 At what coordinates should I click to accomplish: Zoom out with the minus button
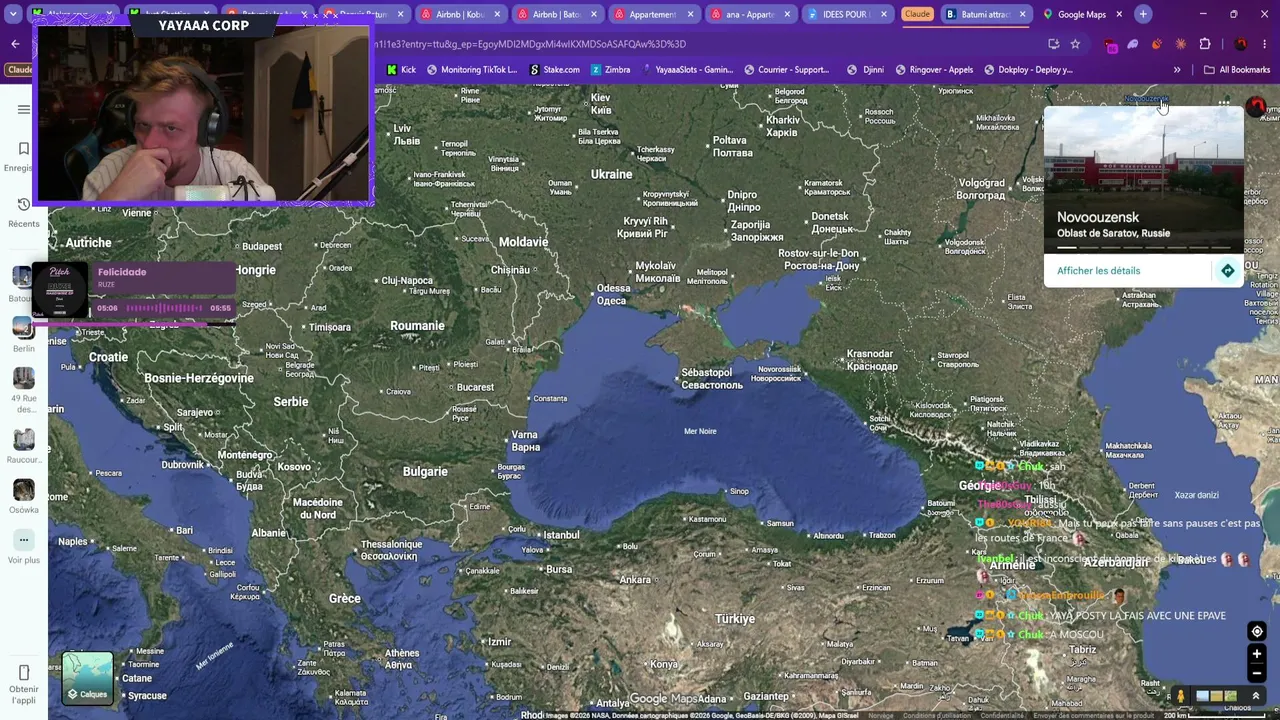point(1257,673)
